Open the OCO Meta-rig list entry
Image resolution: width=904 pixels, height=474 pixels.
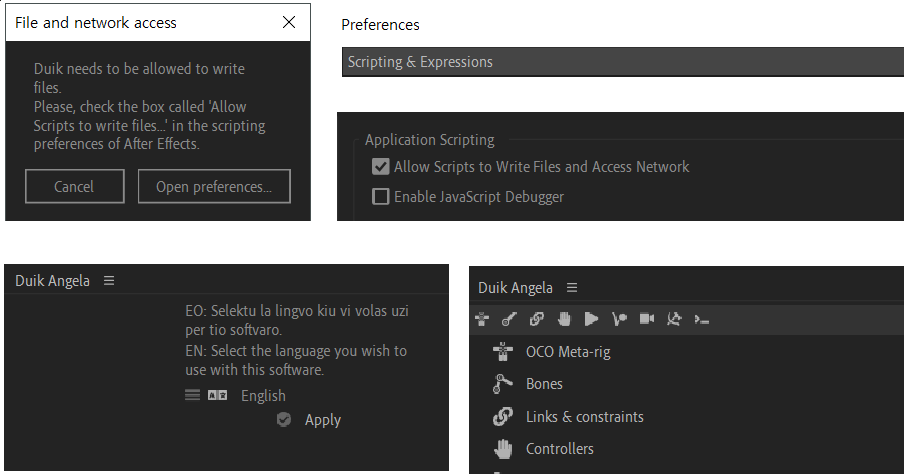552,352
